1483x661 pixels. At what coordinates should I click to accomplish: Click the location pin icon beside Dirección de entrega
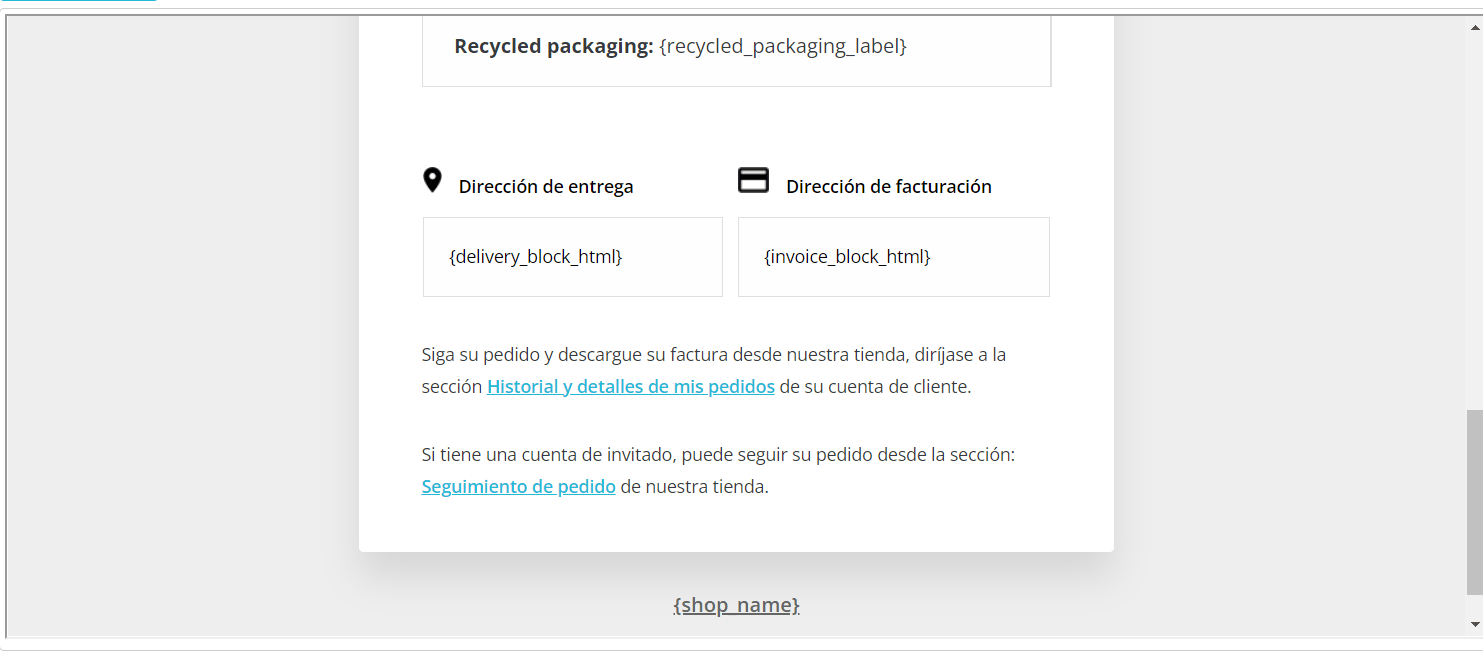pyautogui.click(x=432, y=180)
